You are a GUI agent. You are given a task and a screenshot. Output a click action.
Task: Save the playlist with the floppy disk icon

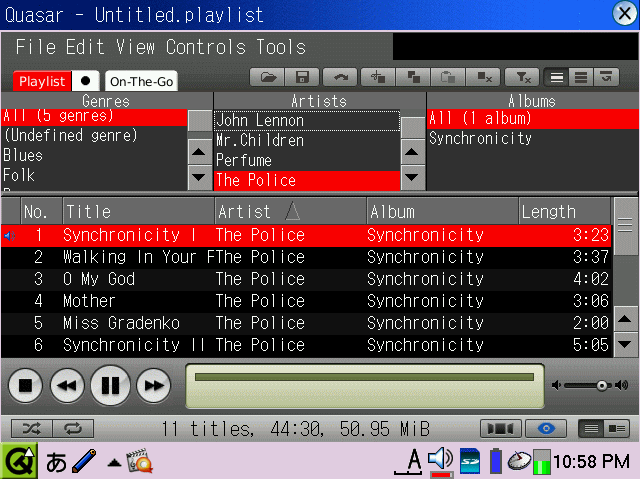(302, 77)
